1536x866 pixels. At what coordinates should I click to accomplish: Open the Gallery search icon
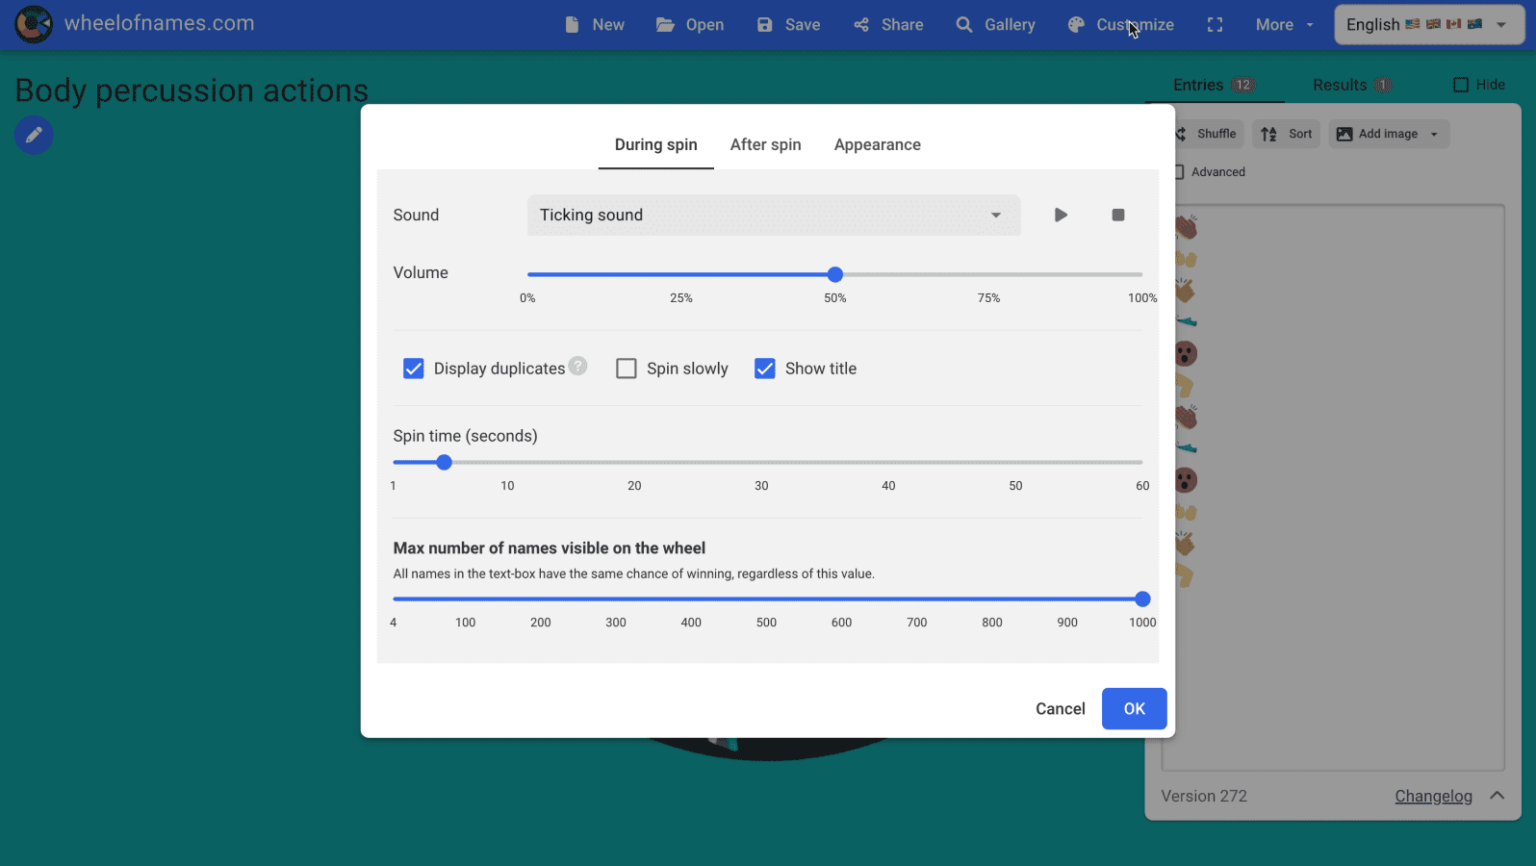point(964,25)
